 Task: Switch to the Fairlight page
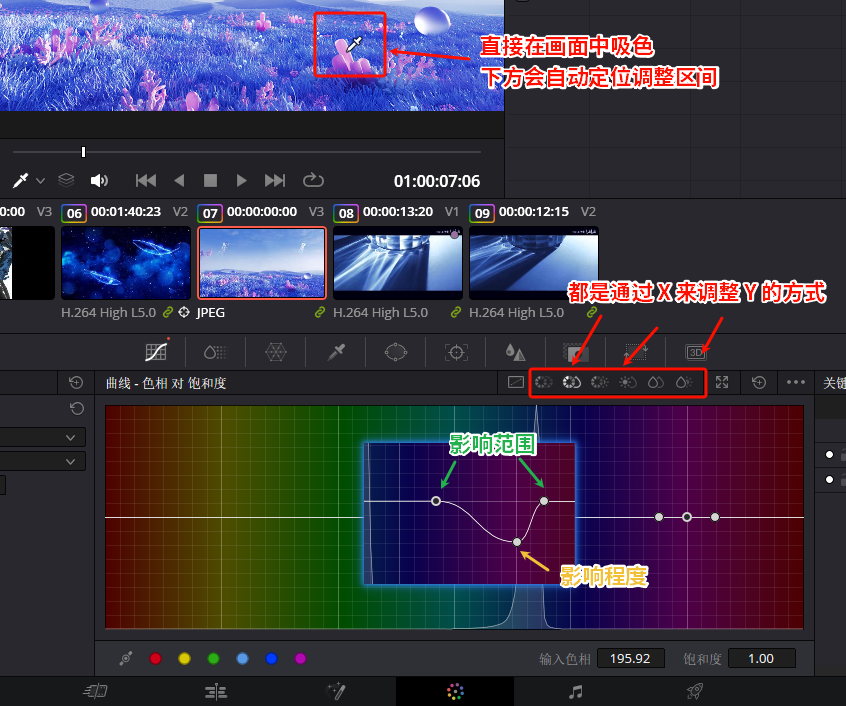[576, 691]
